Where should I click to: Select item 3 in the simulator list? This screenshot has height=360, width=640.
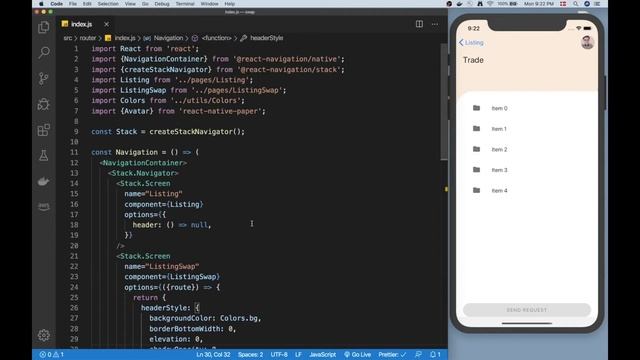pos(527,169)
